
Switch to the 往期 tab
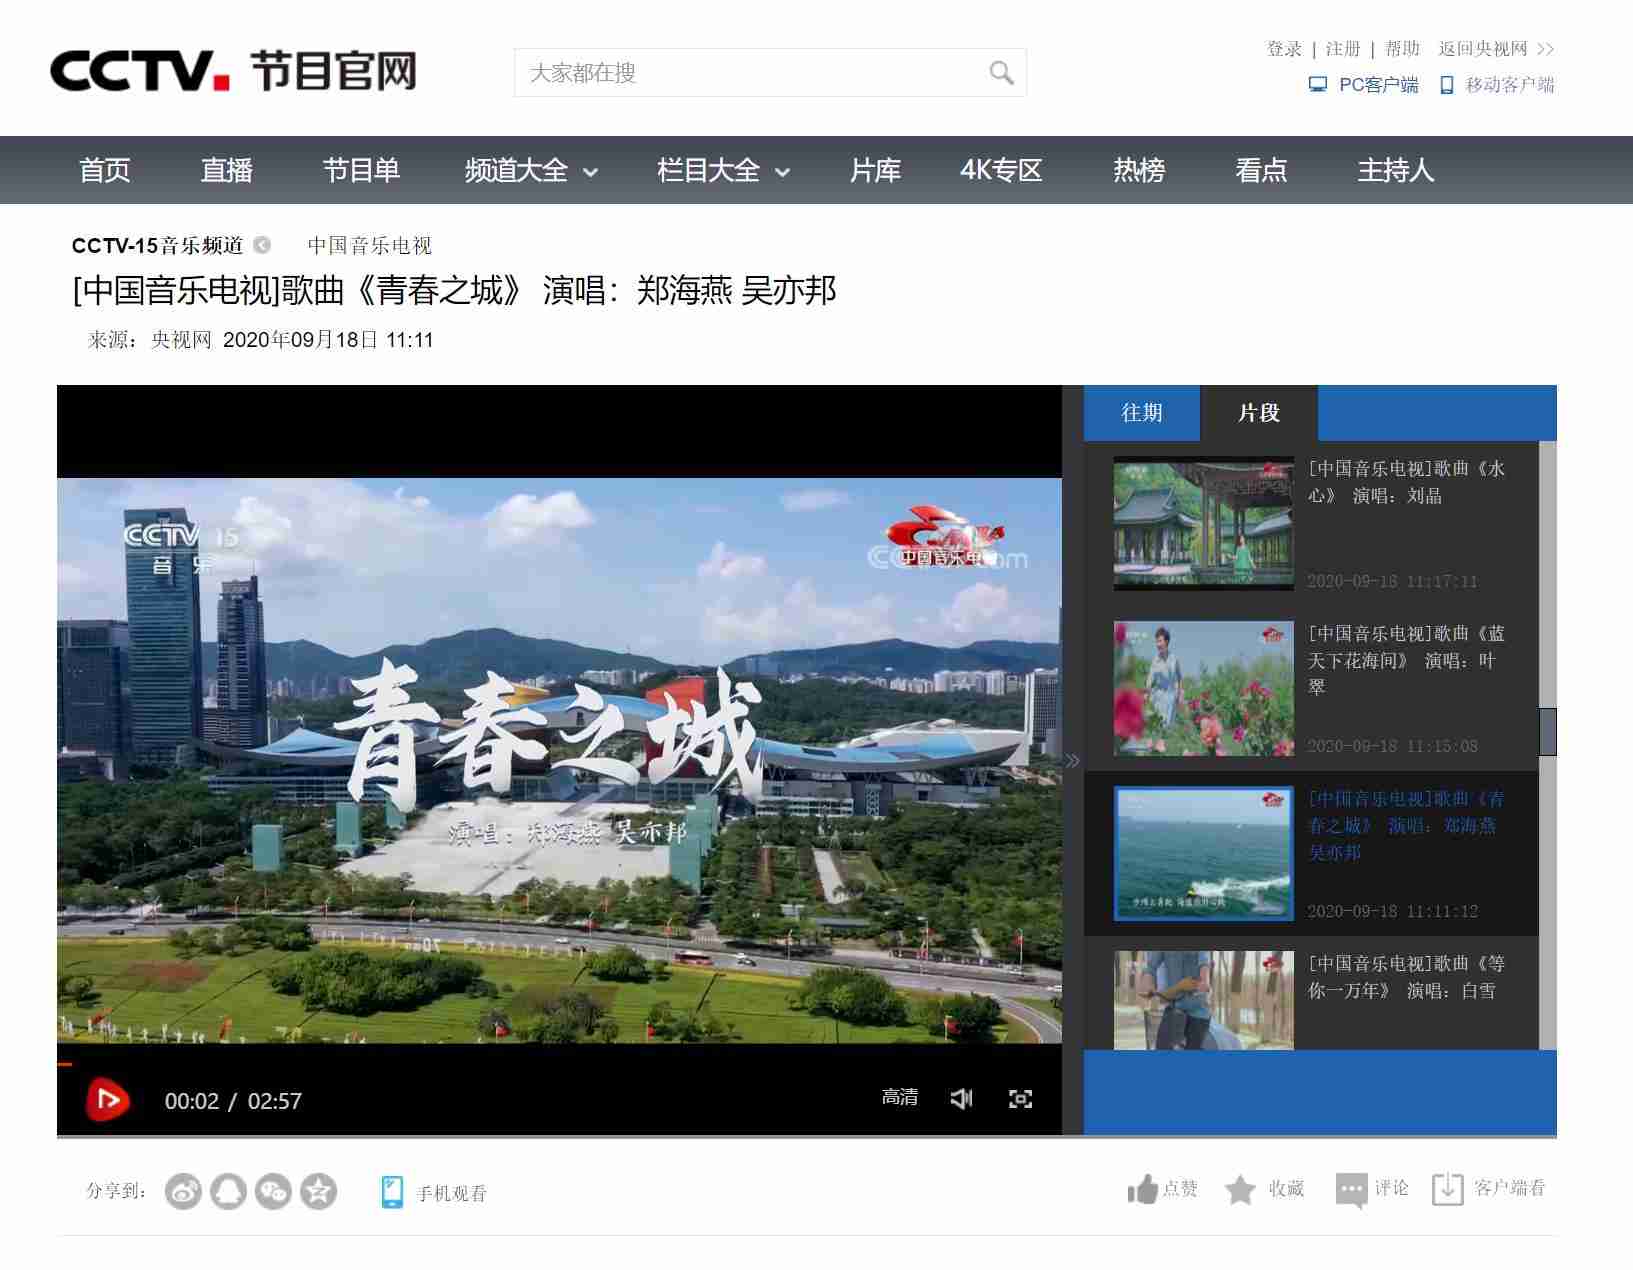coord(1142,413)
